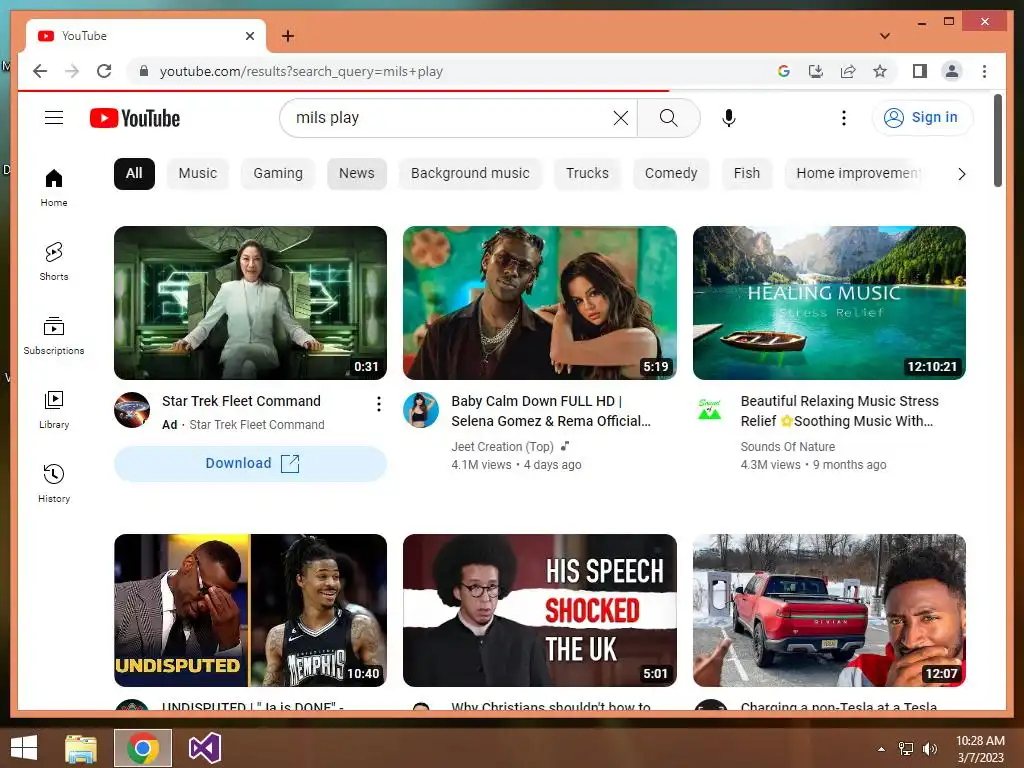Viewport: 1024px width, 768px height.
Task: Click the page vertical scrollbar
Action: point(997,140)
